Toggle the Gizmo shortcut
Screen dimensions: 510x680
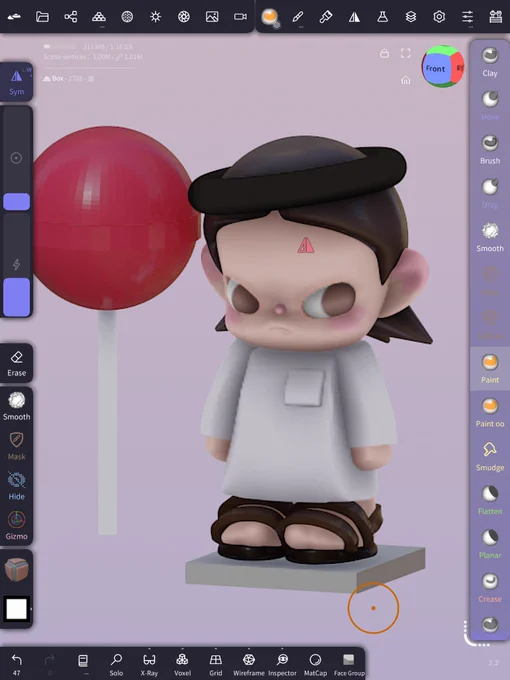(16, 525)
